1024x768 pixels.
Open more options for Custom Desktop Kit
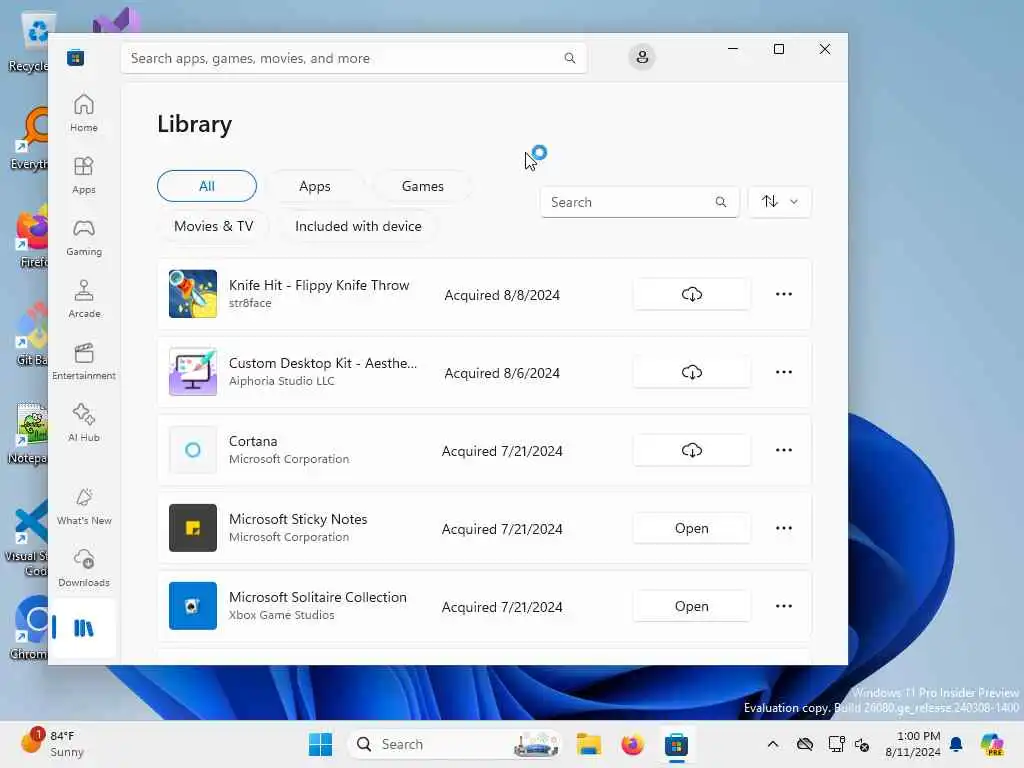(784, 372)
